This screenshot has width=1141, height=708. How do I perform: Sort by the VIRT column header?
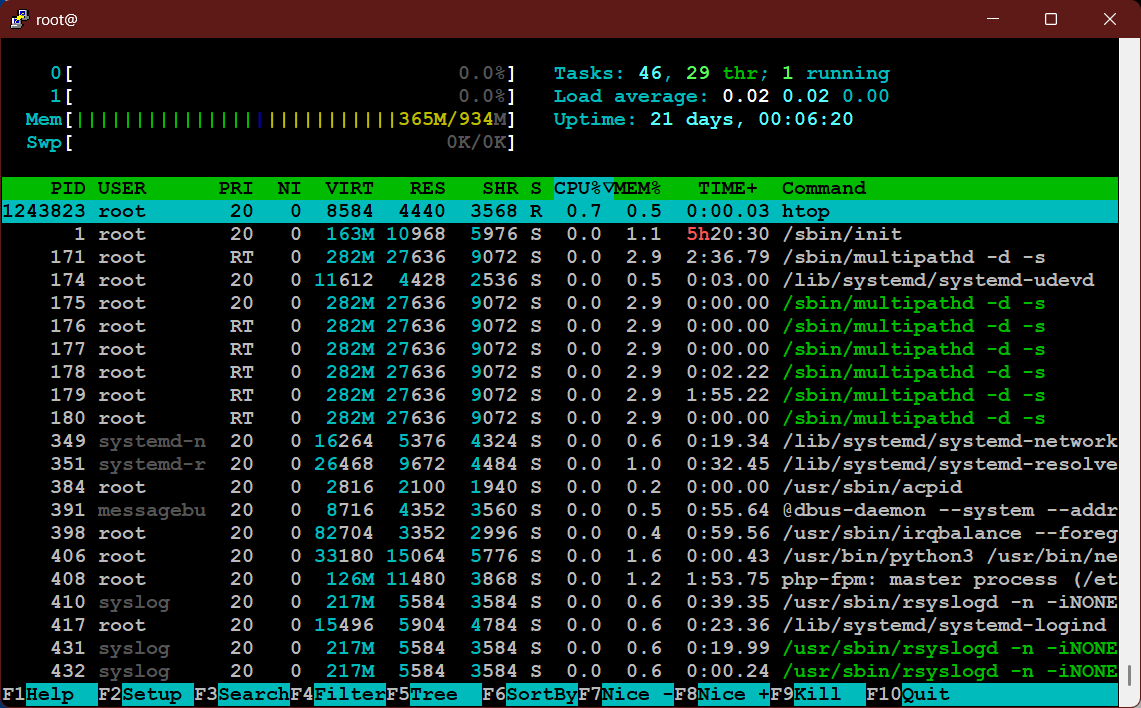pyautogui.click(x=349, y=188)
